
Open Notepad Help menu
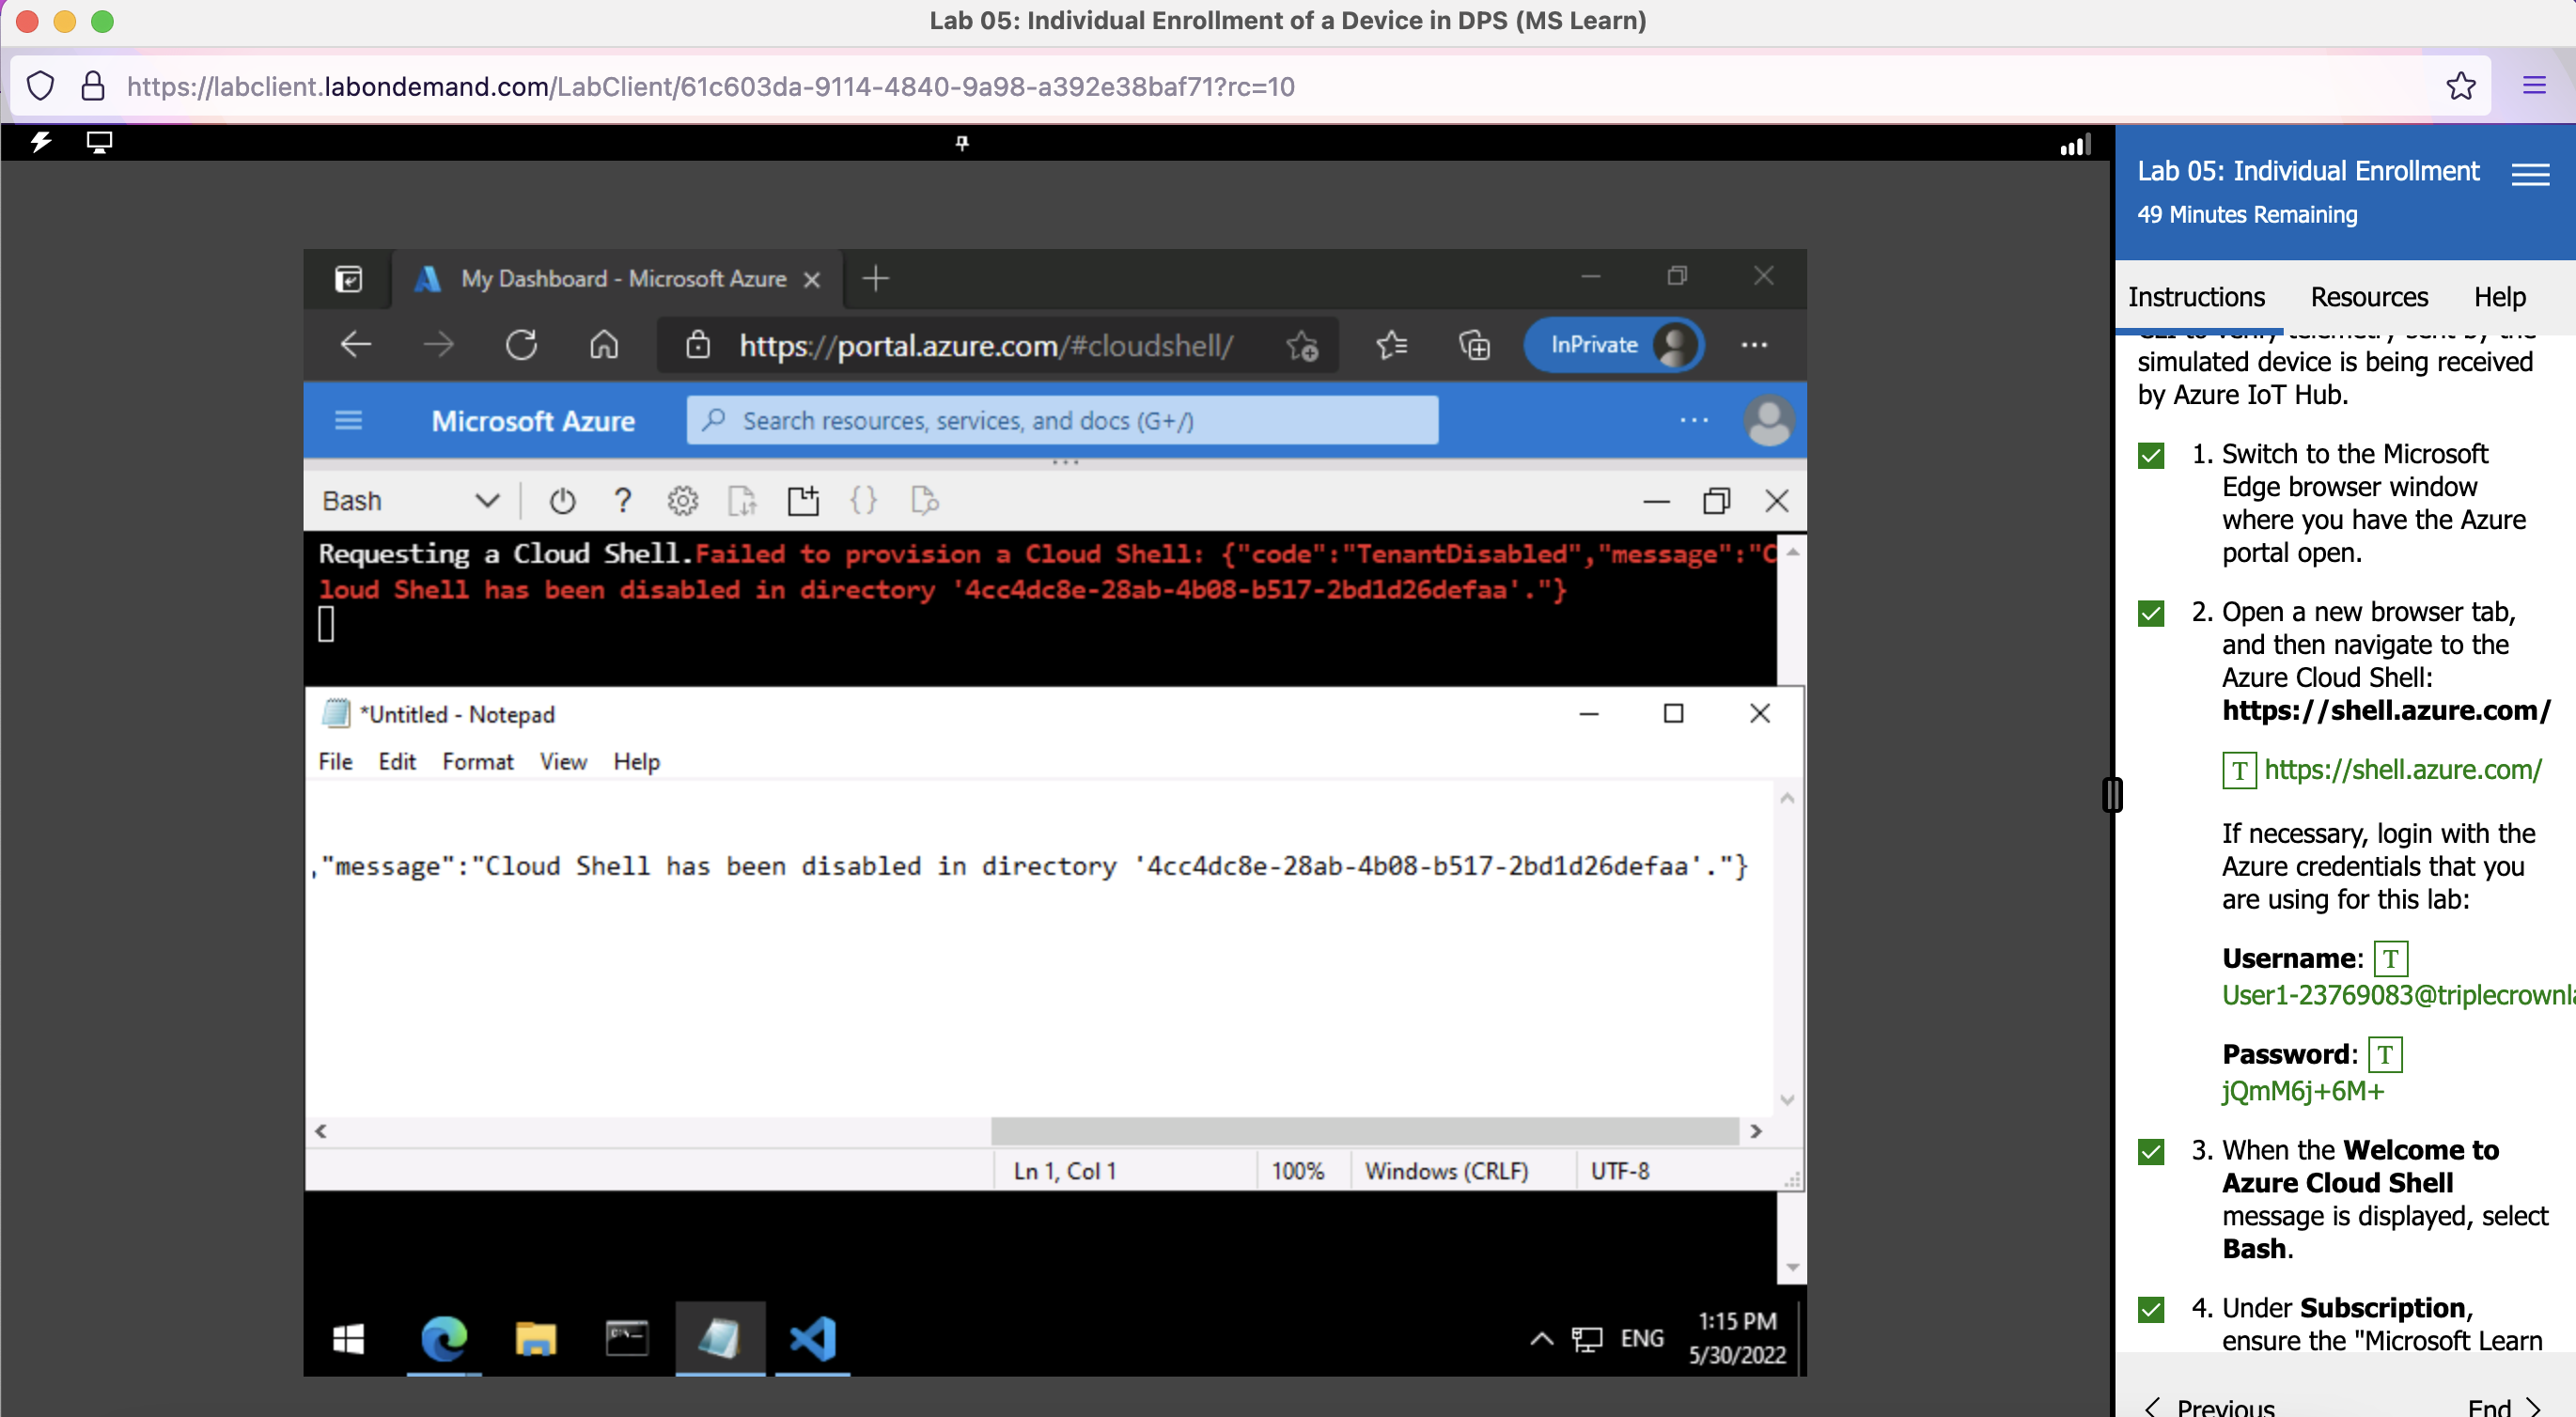[x=637, y=761]
